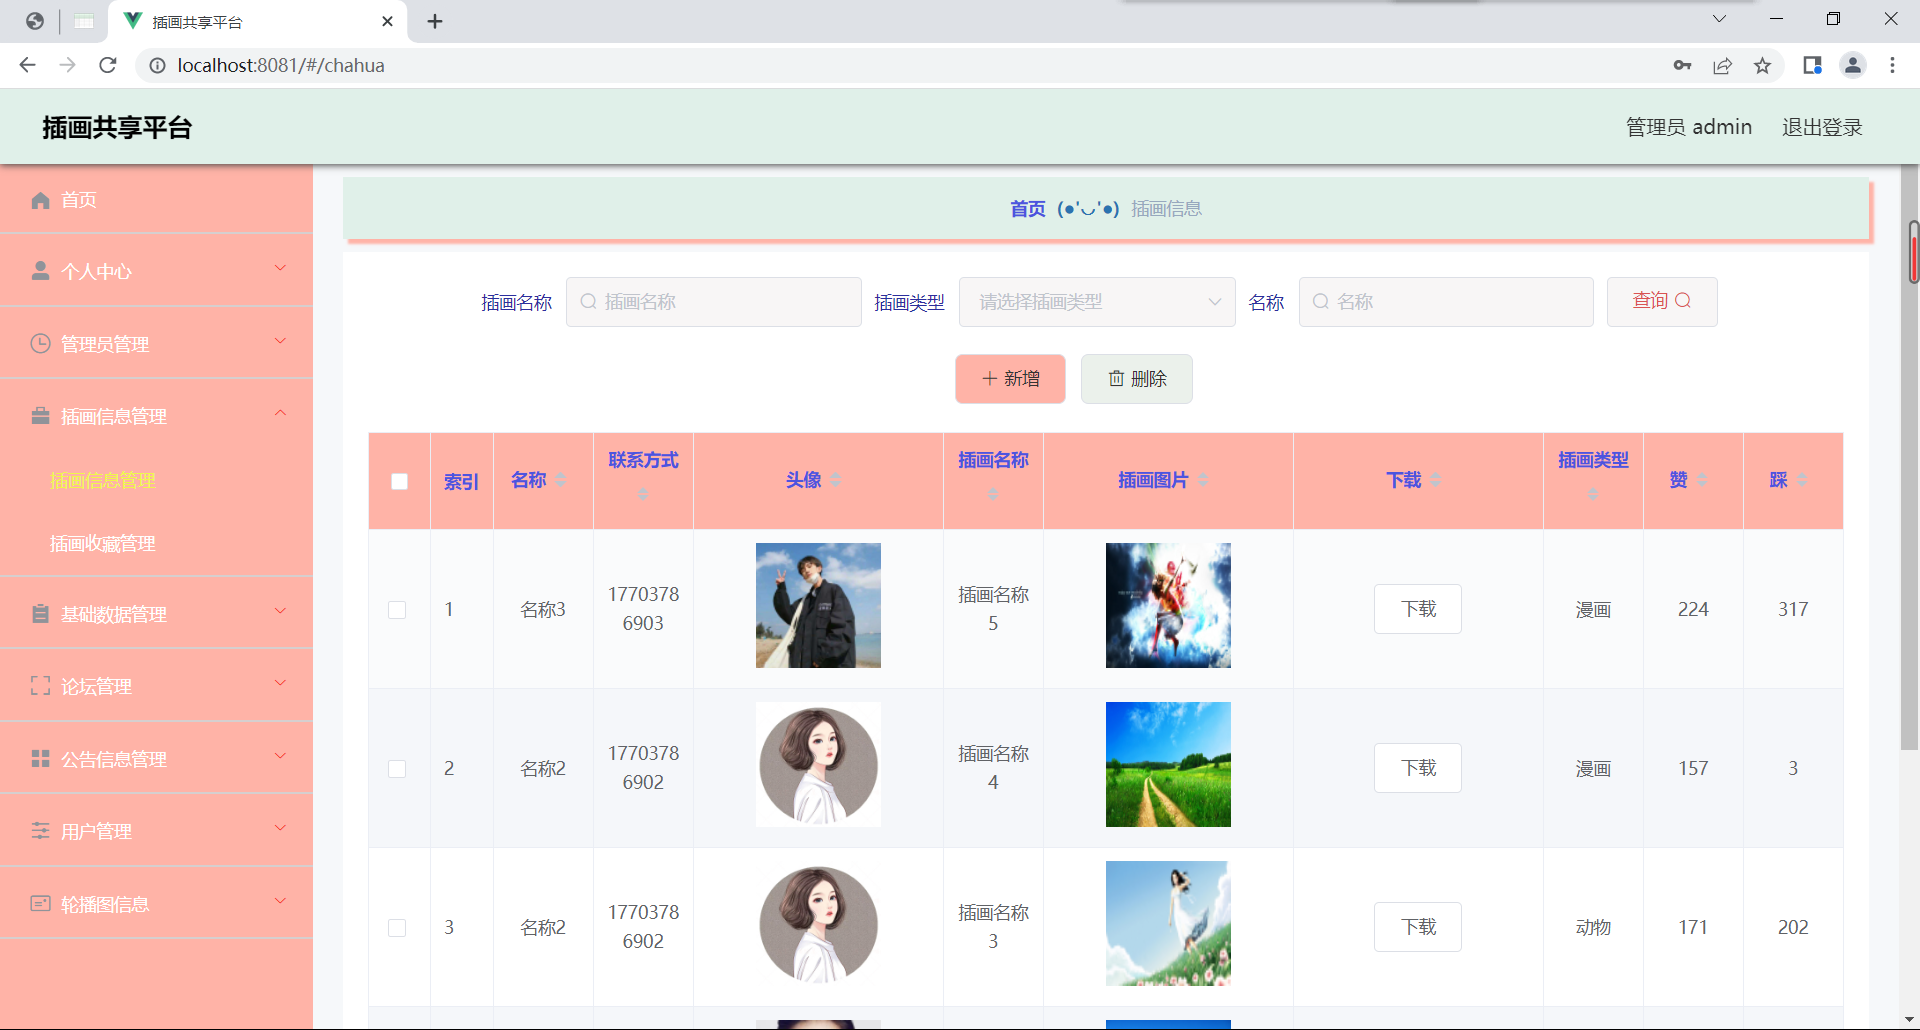Open the girl in meadow image in row 3
Image resolution: width=1920 pixels, height=1030 pixels.
point(1168,923)
